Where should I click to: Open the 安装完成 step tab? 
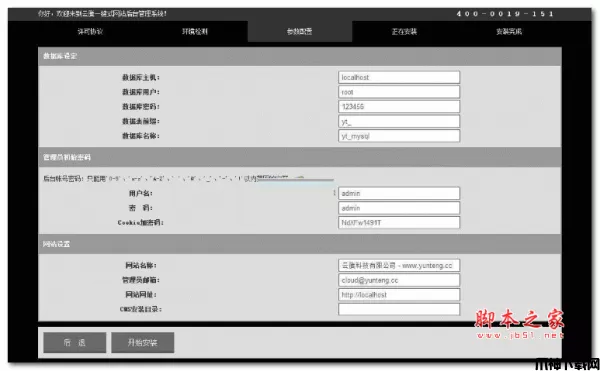(x=509, y=31)
